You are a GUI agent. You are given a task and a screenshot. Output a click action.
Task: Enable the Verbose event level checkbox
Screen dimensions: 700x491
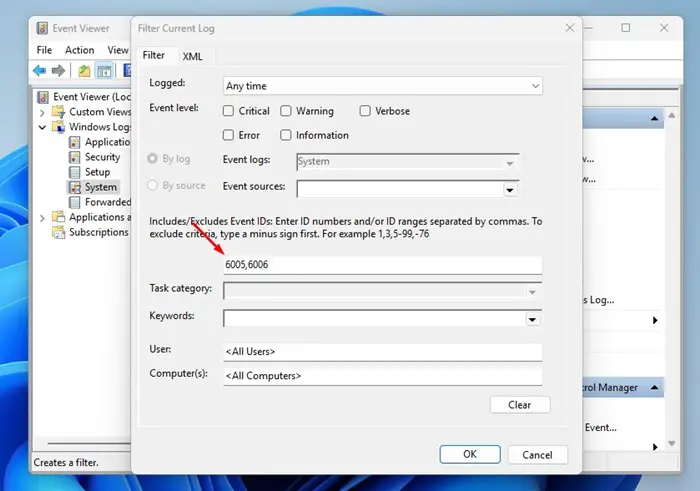coord(365,111)
